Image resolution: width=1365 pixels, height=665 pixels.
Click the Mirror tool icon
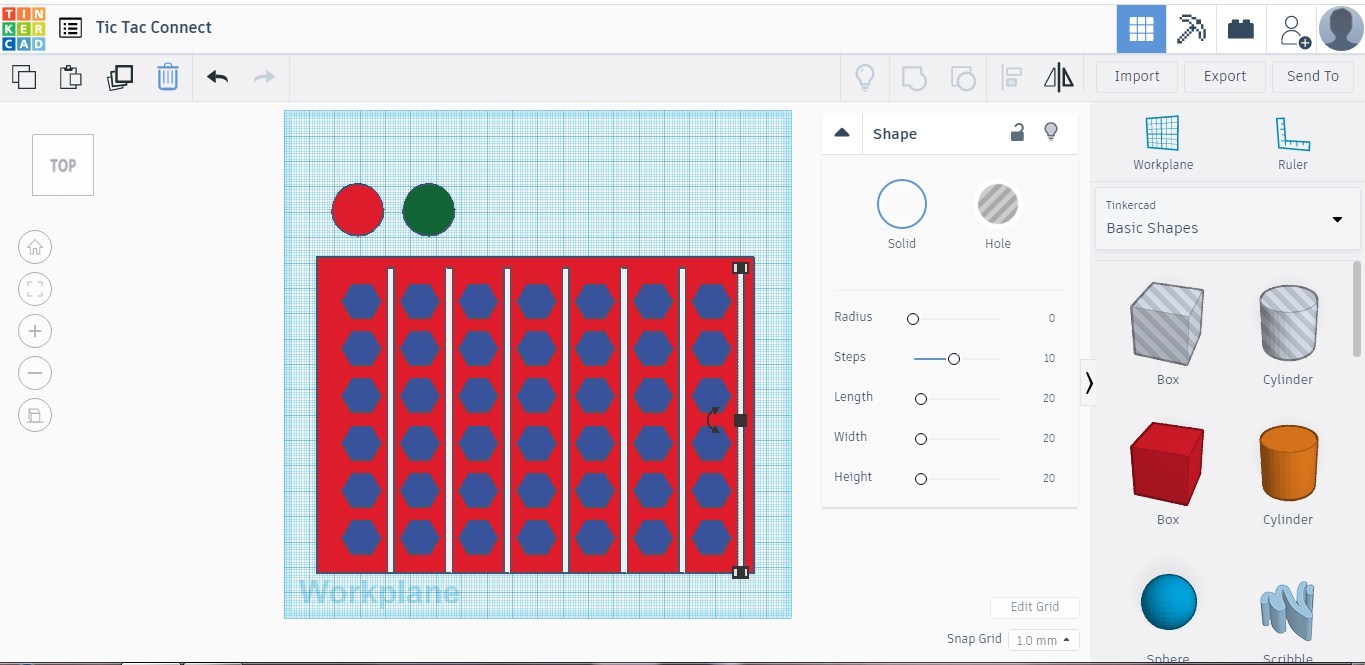(x=1059, y=77)
